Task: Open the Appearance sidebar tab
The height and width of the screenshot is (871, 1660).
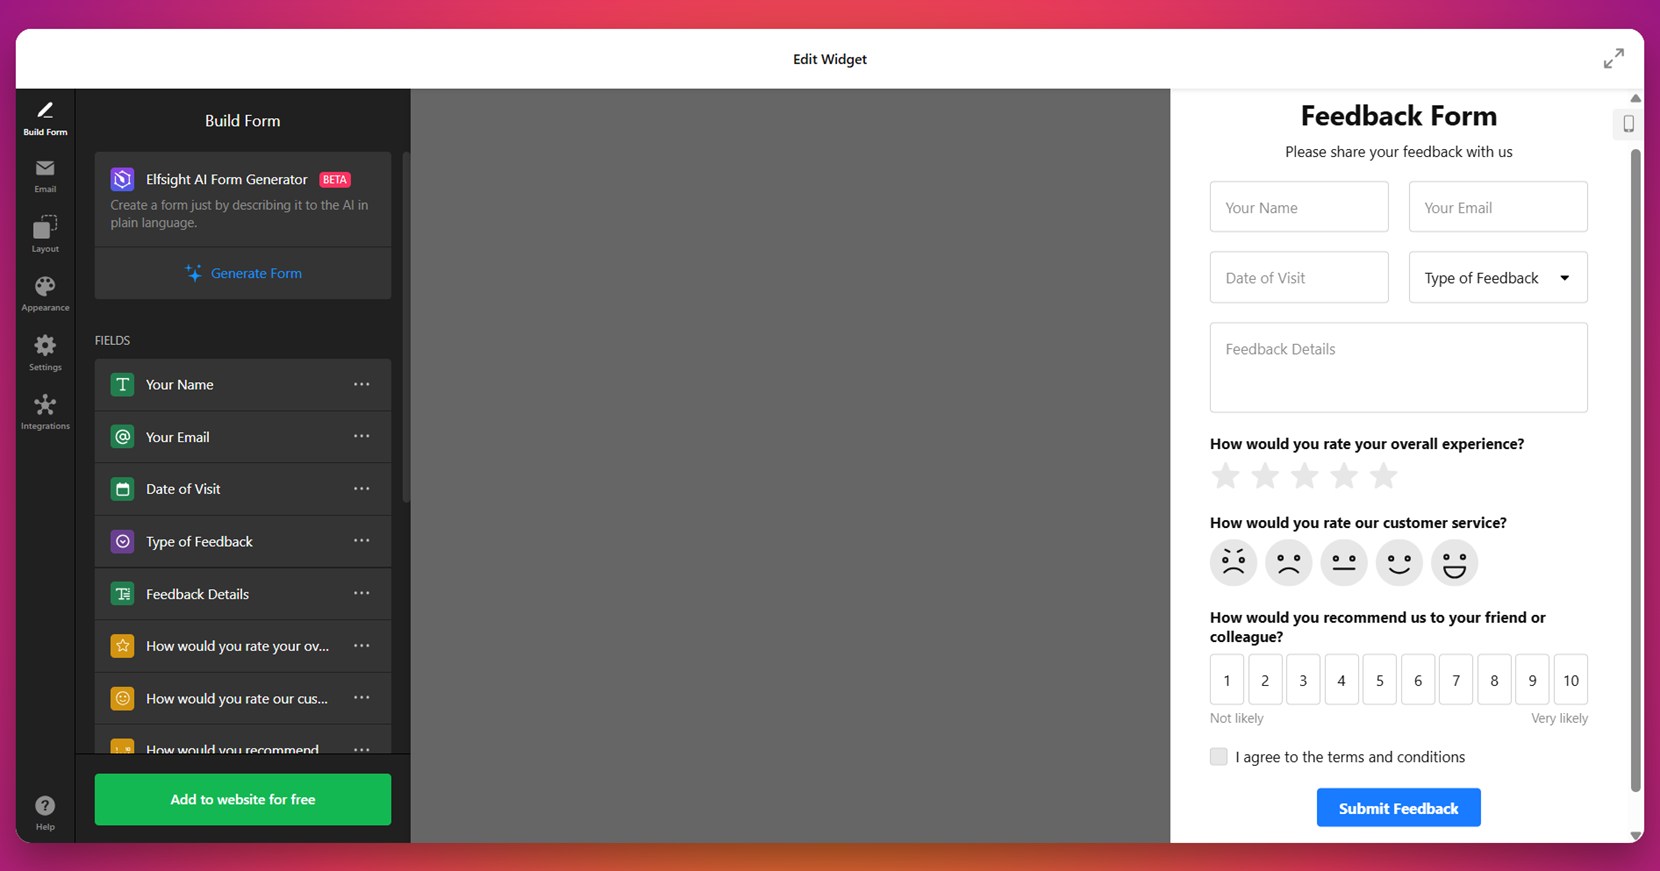Action: pos(45,294)
